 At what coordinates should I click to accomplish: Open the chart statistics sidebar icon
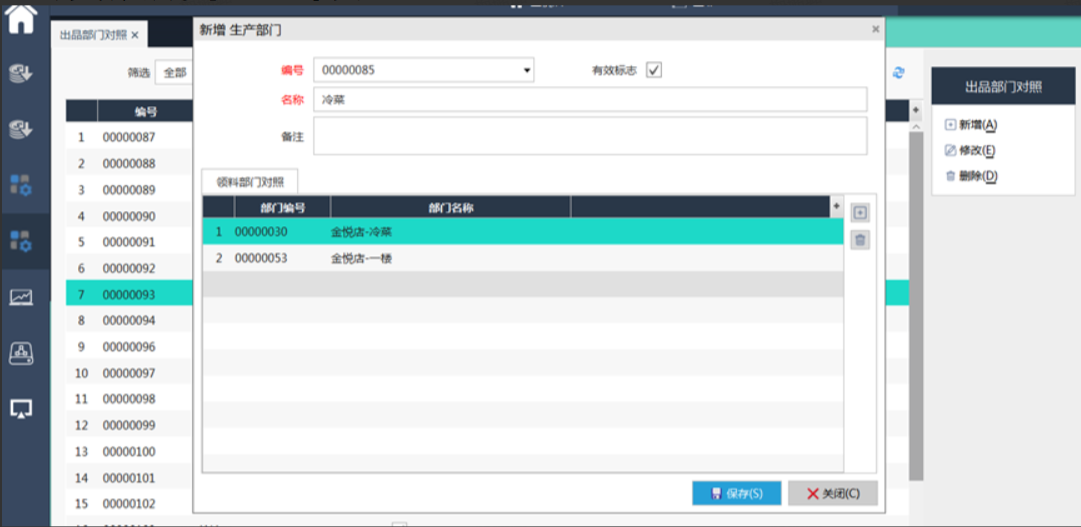(21, 297)
